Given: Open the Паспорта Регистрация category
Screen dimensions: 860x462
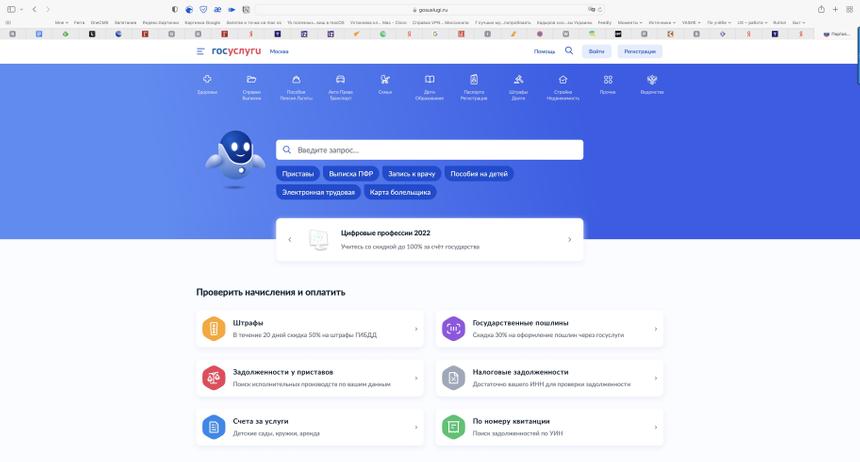Looking at the screenshot, I should coord(474,87).
